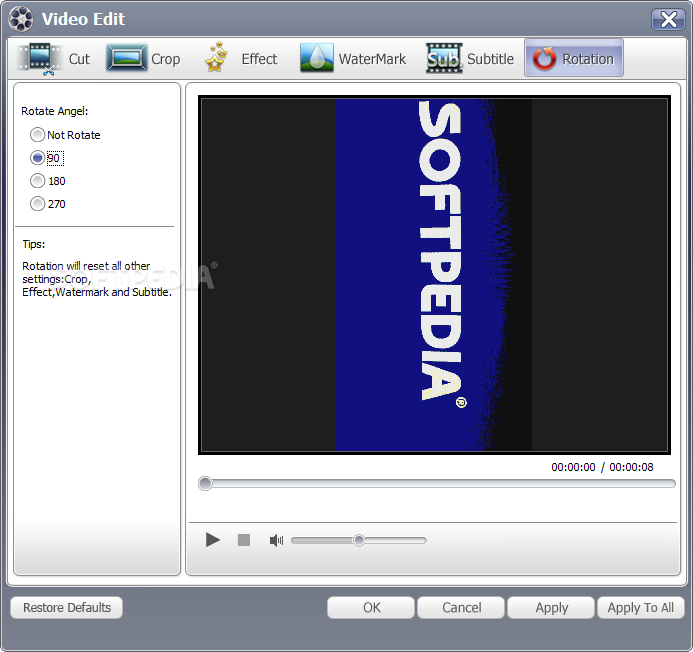Choose the 270 degree rotation option
The width and height of the screenshot is (693, 652).
[x=48, y=204]
